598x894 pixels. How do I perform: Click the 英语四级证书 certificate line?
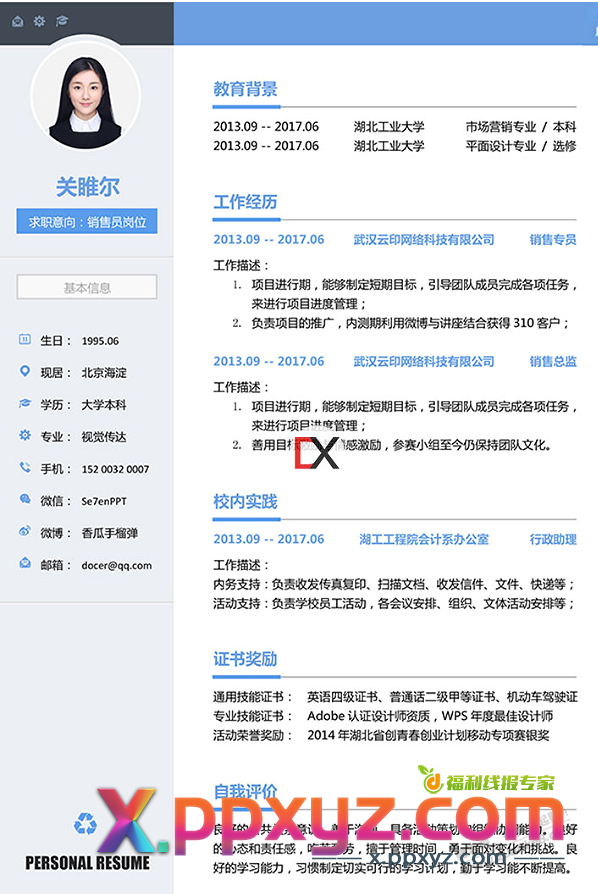click(442, 697)
